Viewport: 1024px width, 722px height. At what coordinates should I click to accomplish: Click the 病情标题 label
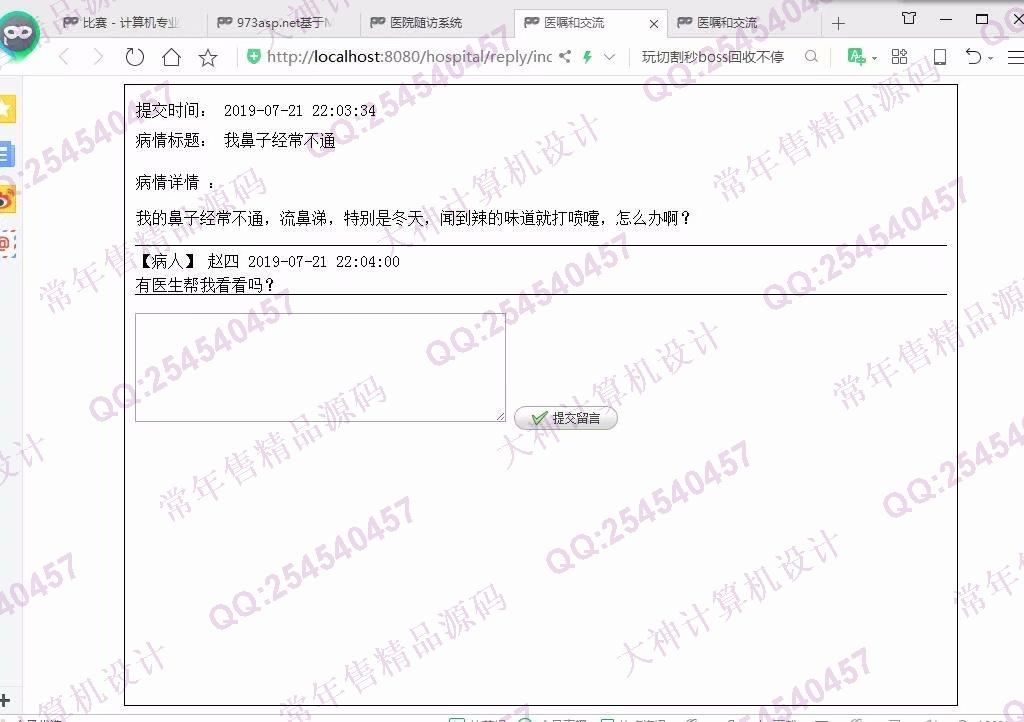pyautogui.click(x=171, y=140)
